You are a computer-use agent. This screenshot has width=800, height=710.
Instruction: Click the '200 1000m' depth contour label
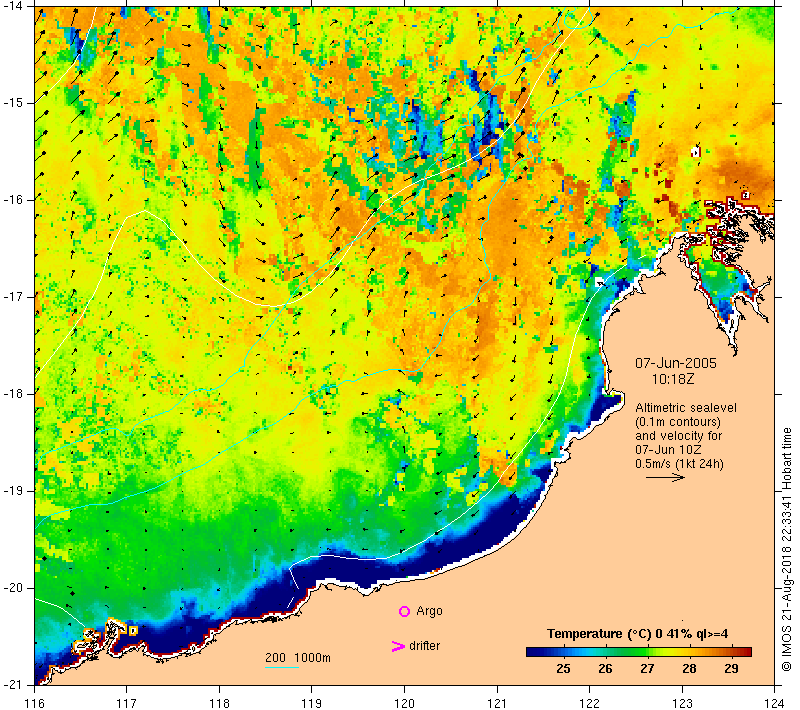[297, 658]
